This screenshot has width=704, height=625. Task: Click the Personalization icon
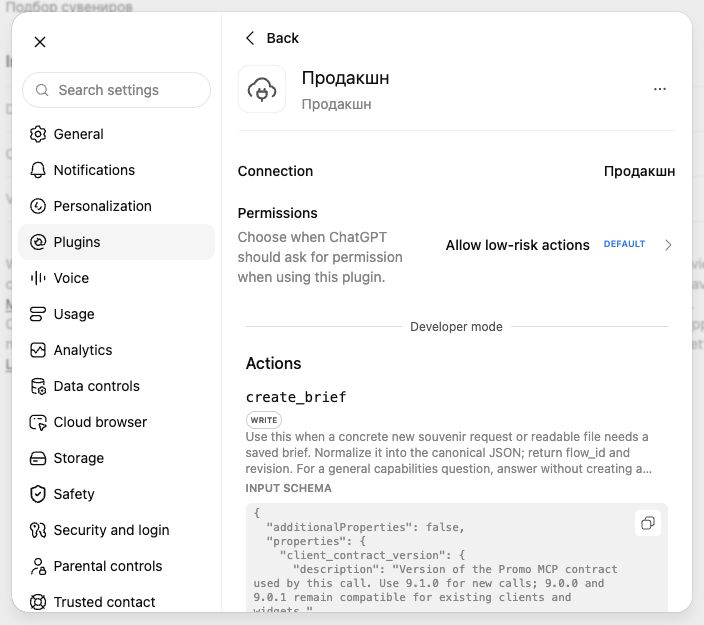point(38,206)
